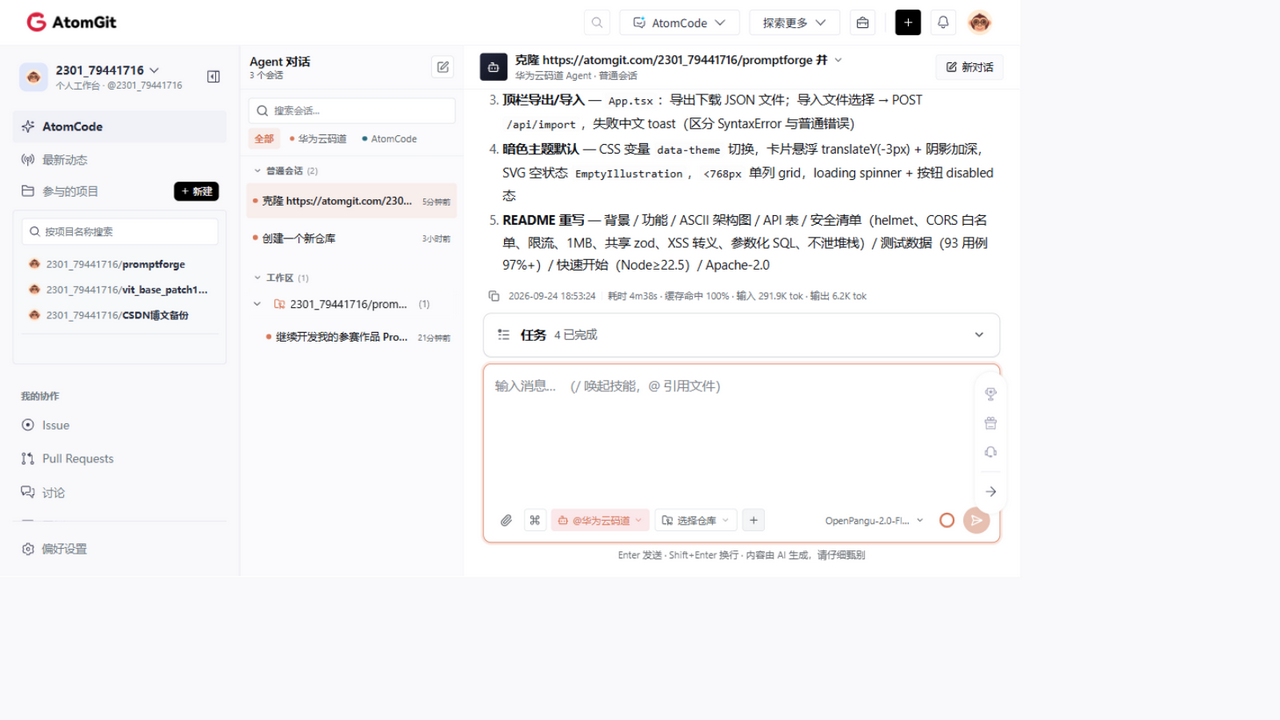
Task: Open project 2301_79441716/promptforge
Action: pos(118,264)
